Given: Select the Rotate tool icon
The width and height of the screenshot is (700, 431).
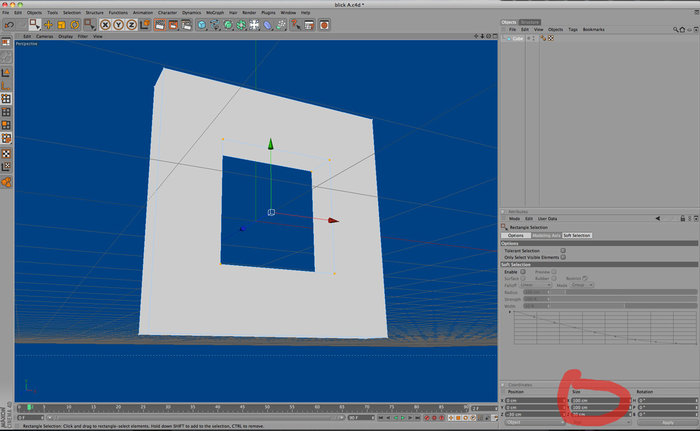Looking at the screenshot, I should pos(75,25).
